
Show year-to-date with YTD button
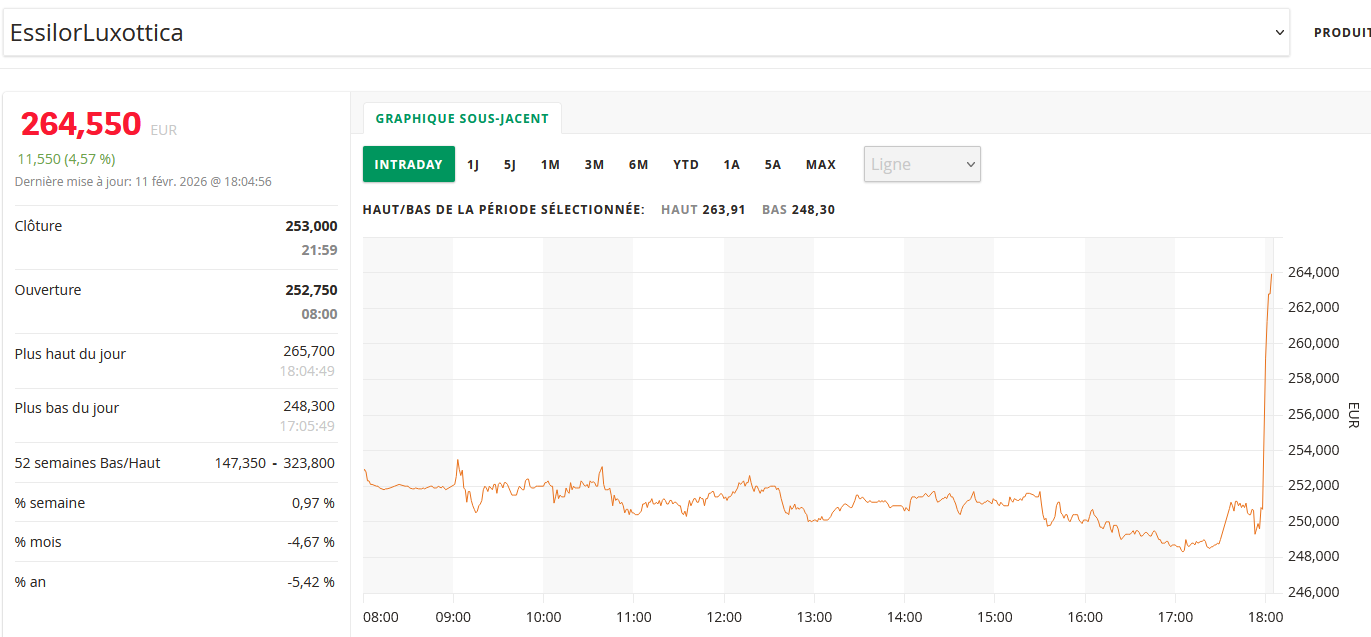(686, 165)
